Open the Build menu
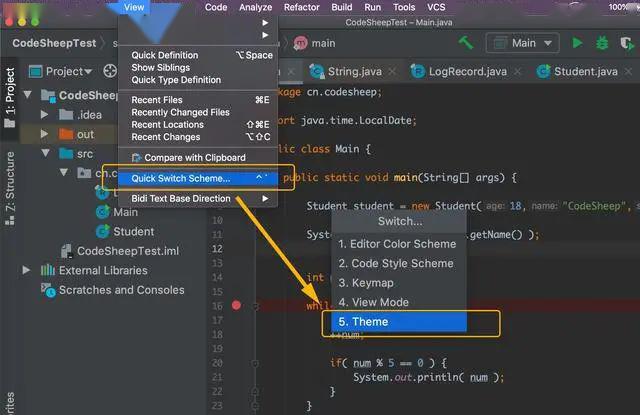The width and height of the screenshot is (640, 415). click(x=342, y=7)
